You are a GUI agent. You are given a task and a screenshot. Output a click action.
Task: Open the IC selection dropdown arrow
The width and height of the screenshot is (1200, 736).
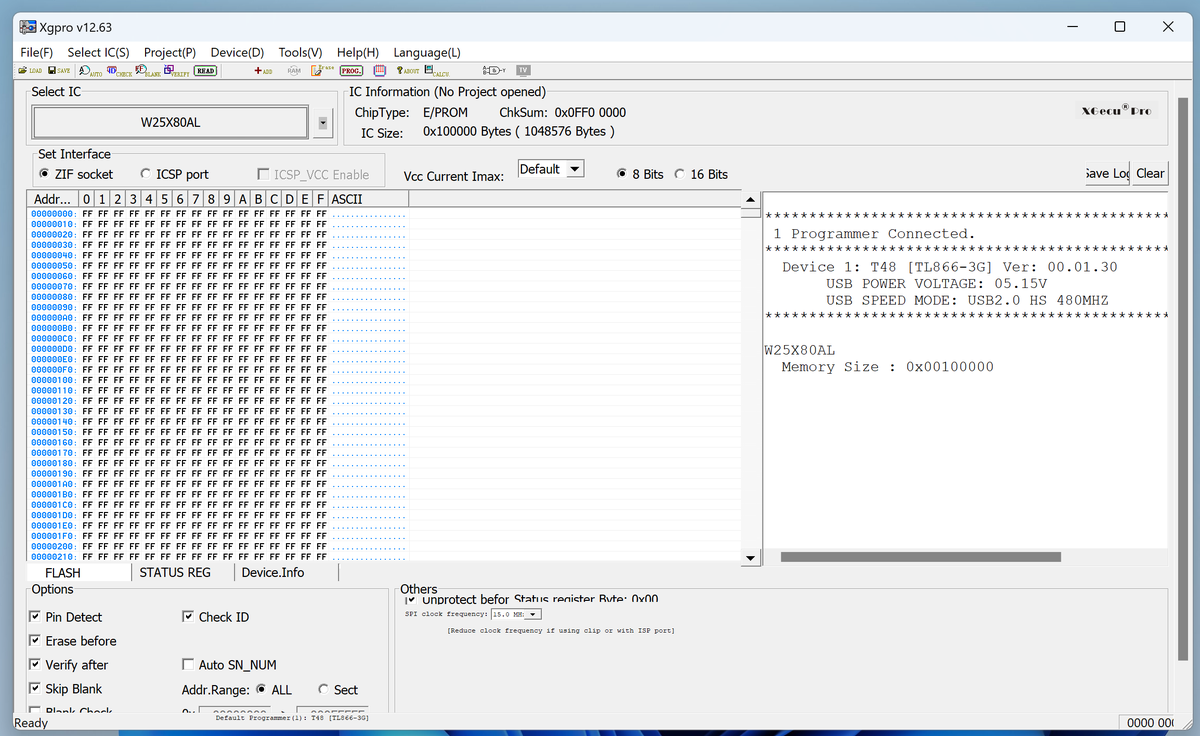[x=322, y=123]
